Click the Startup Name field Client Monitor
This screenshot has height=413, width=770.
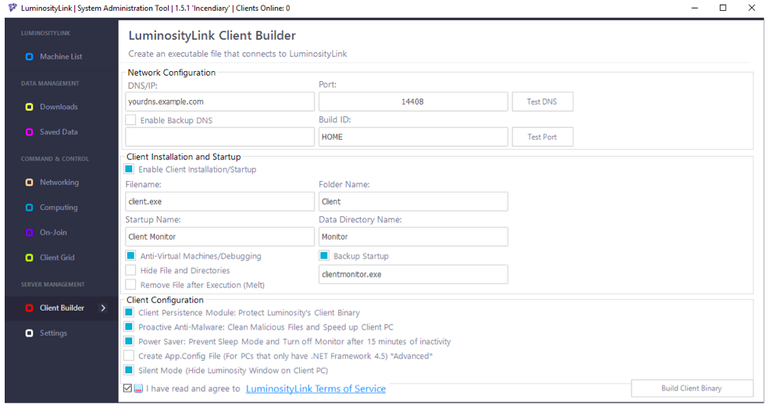[x=220, y=237]
